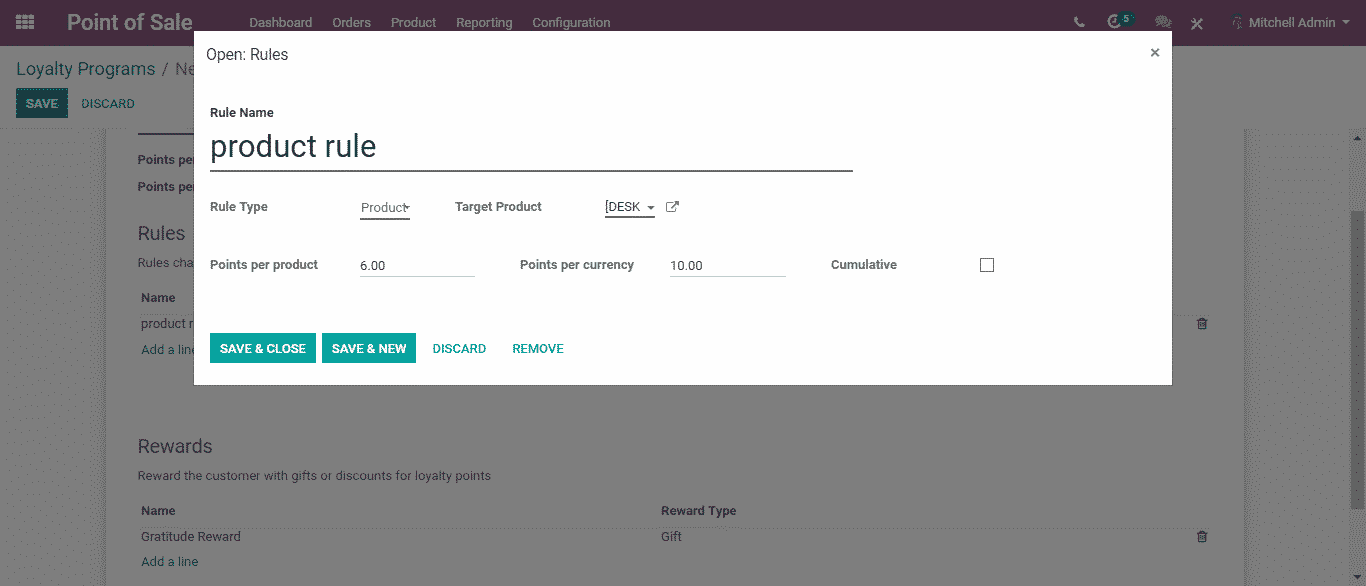Viewport: 1366px width, 586px height.
Task: Enable the Cumulative checkbox
Action: pos(987,265)
